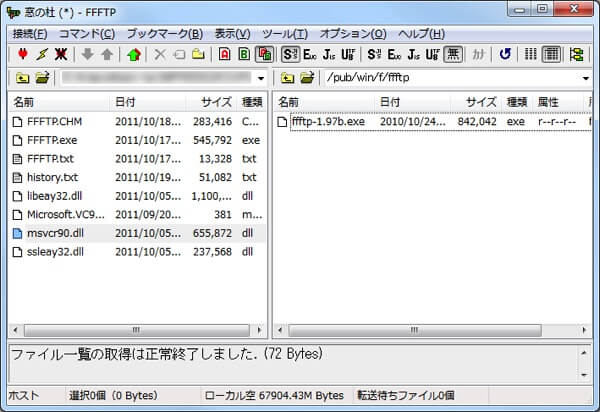
Task: Open the オプション(O) menu
Action: pos(353,34)
